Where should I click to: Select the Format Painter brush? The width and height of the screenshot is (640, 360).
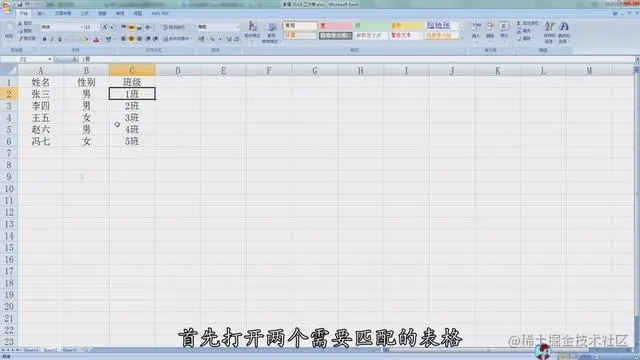pyautogui.click(x=20, y=38)
